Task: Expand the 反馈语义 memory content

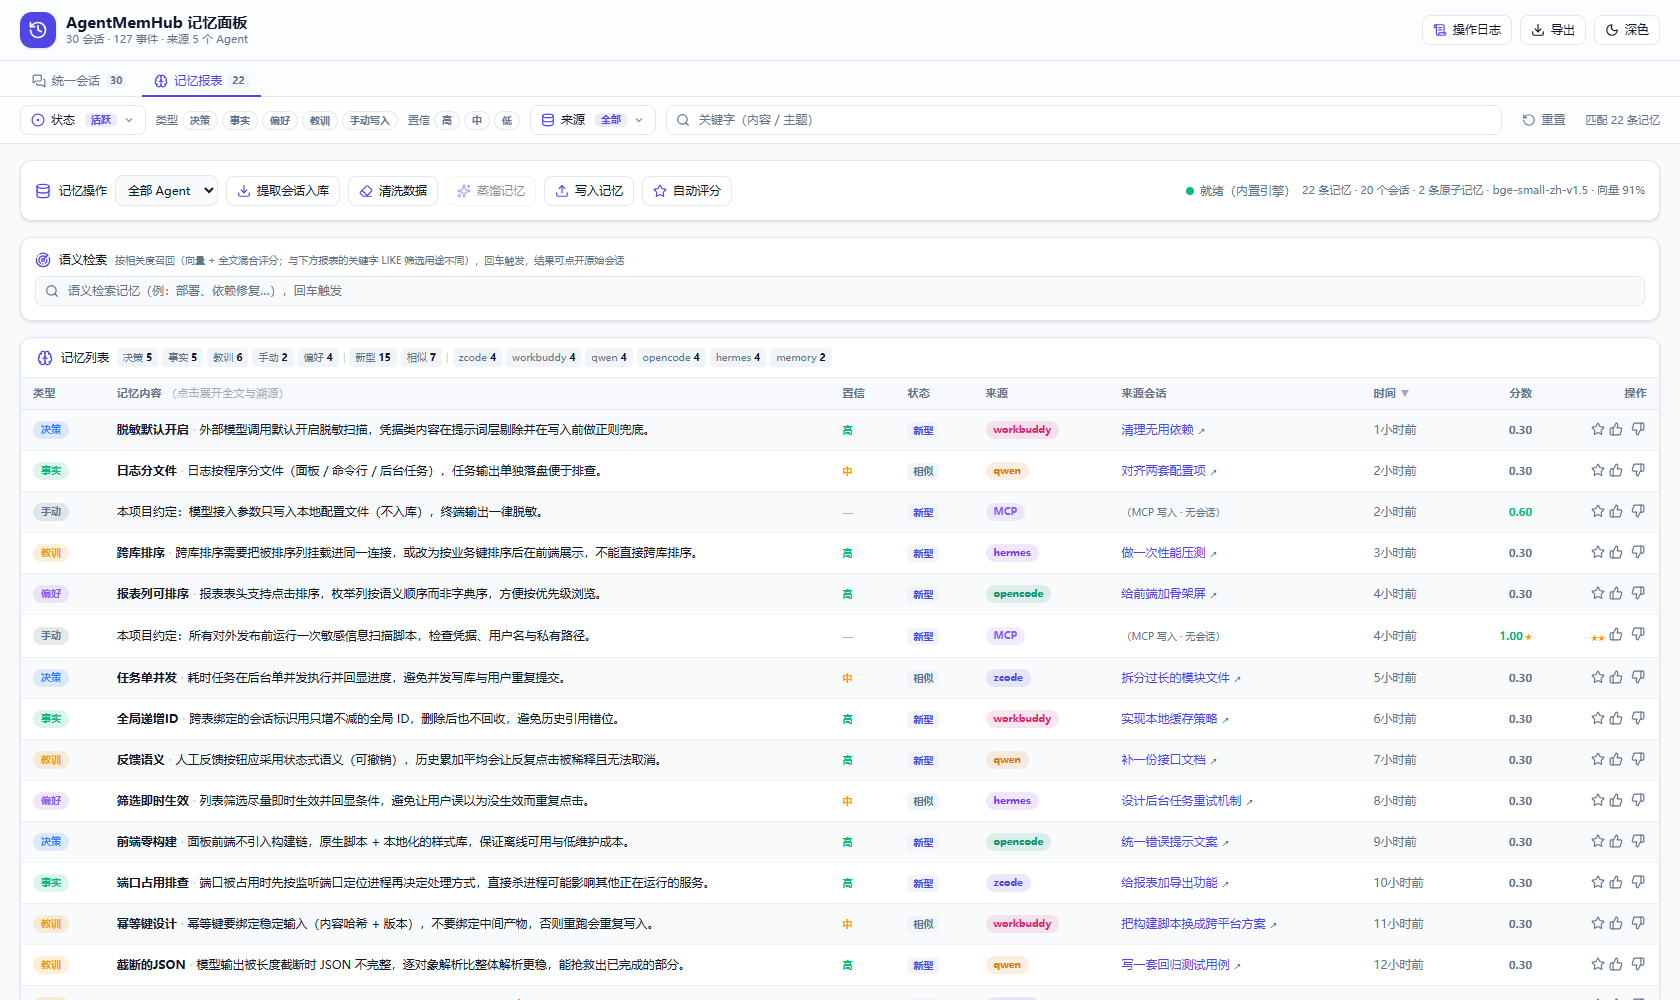Action: 391,760
